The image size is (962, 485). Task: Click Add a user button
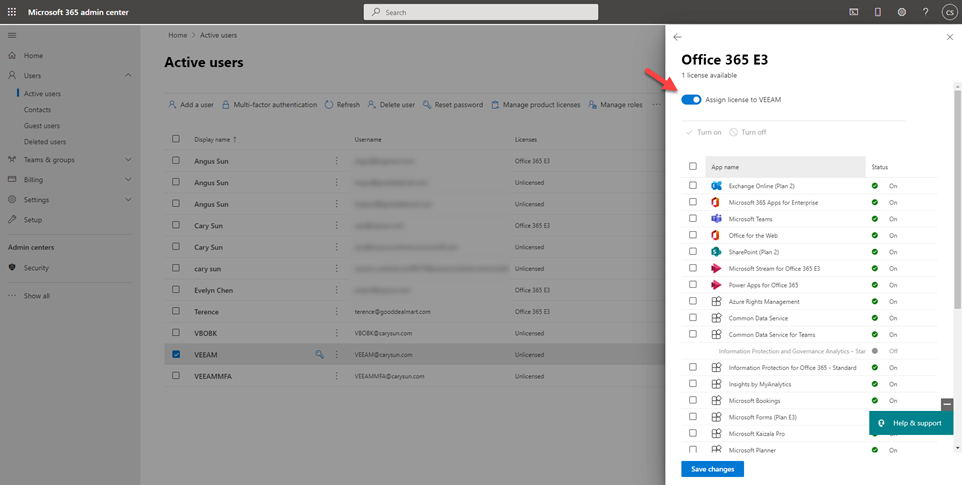click(191, 105)
